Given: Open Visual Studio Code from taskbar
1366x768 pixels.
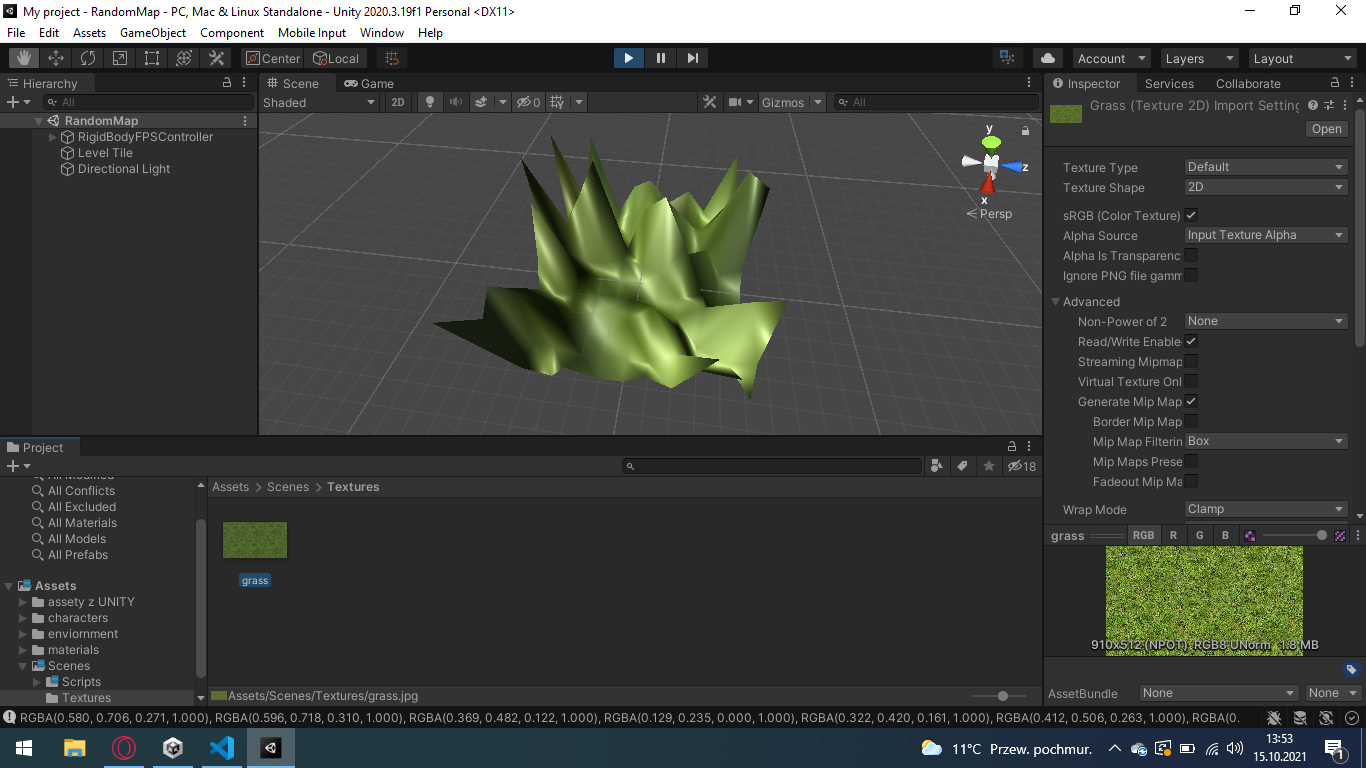Looking at the screenshot, I should pyautogui.click(x=222, y=748).
